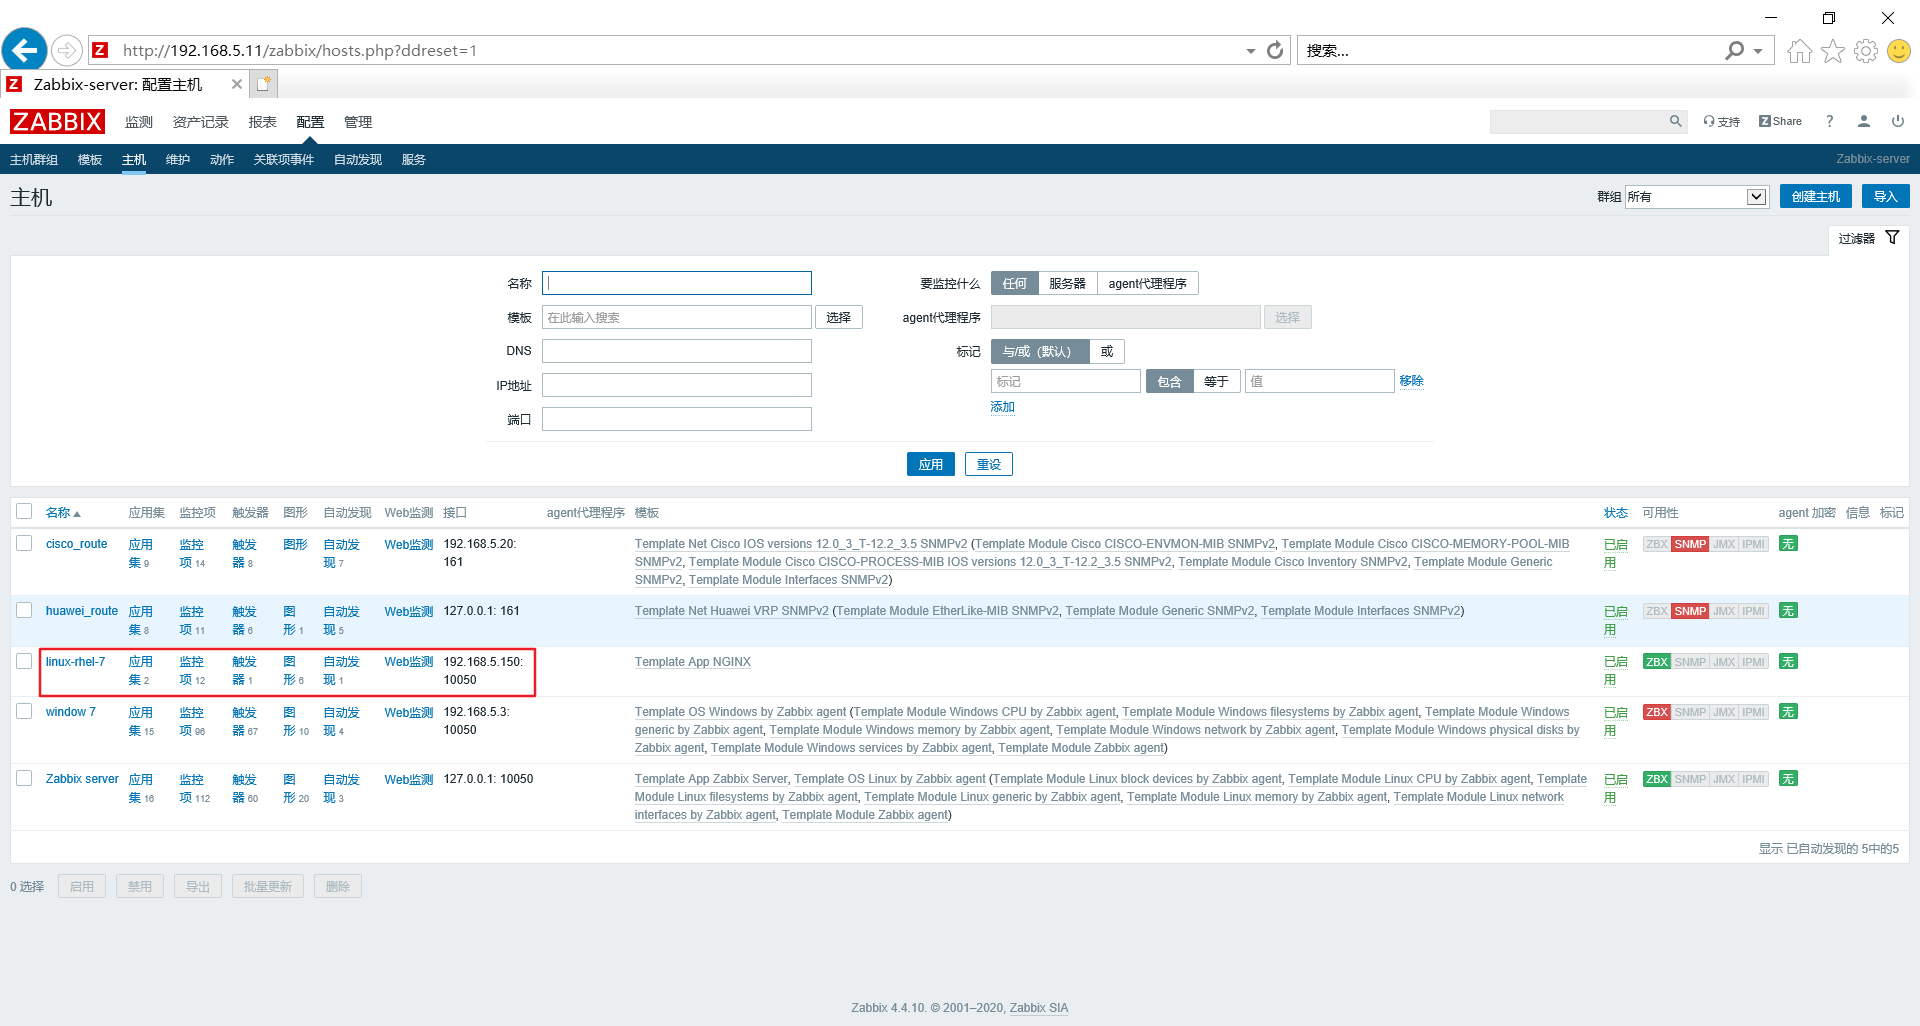Click 移除 tag link
The width and height of the screenshot is (1920, 1026).
point(1411,381)
